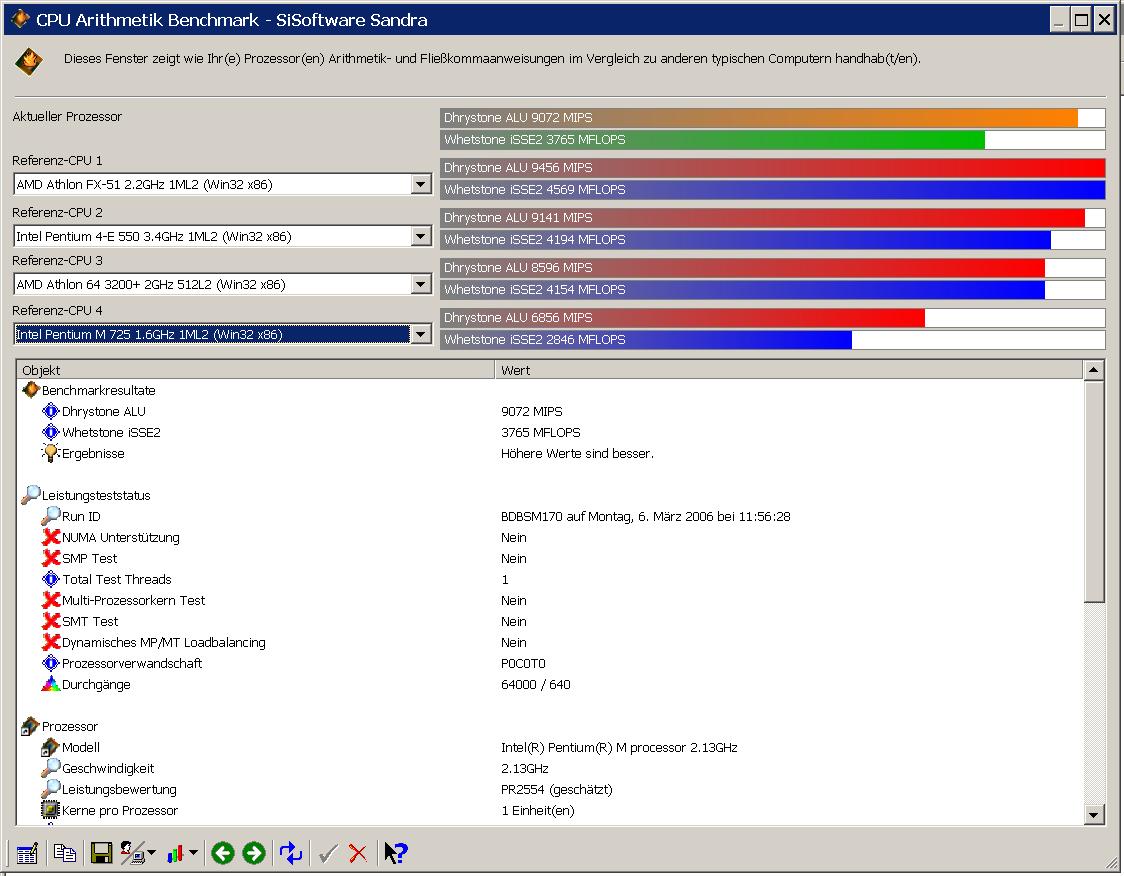The image size is (1124, 876).
Task: Click the value '9072 MIPS' in the Wert column
Action: [532, 411]
